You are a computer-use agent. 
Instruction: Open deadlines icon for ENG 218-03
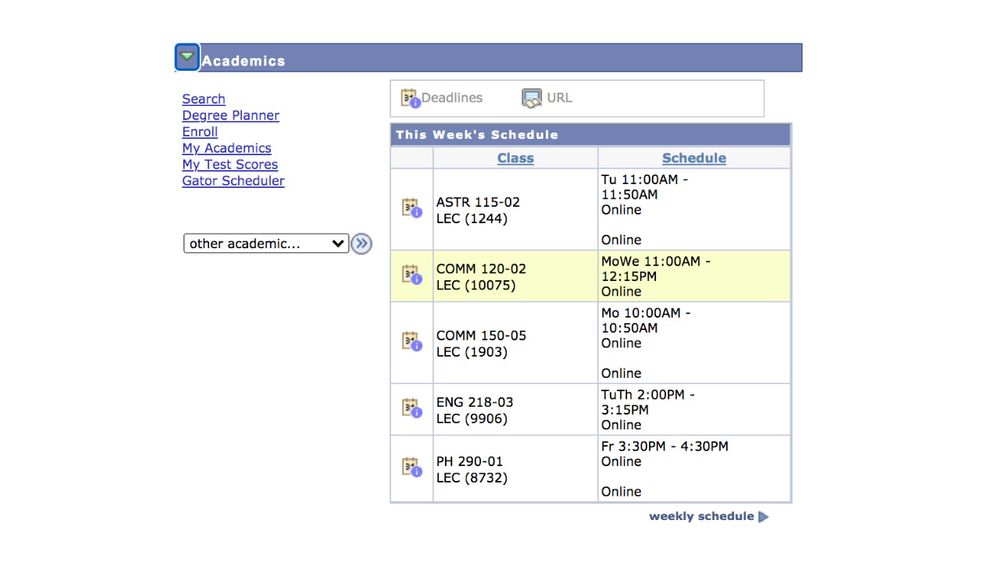pos(411,408)
